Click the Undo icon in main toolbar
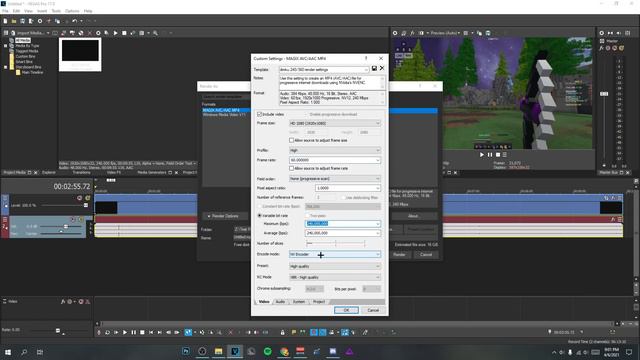Screen dimensions: 640x360 point(74,21)
